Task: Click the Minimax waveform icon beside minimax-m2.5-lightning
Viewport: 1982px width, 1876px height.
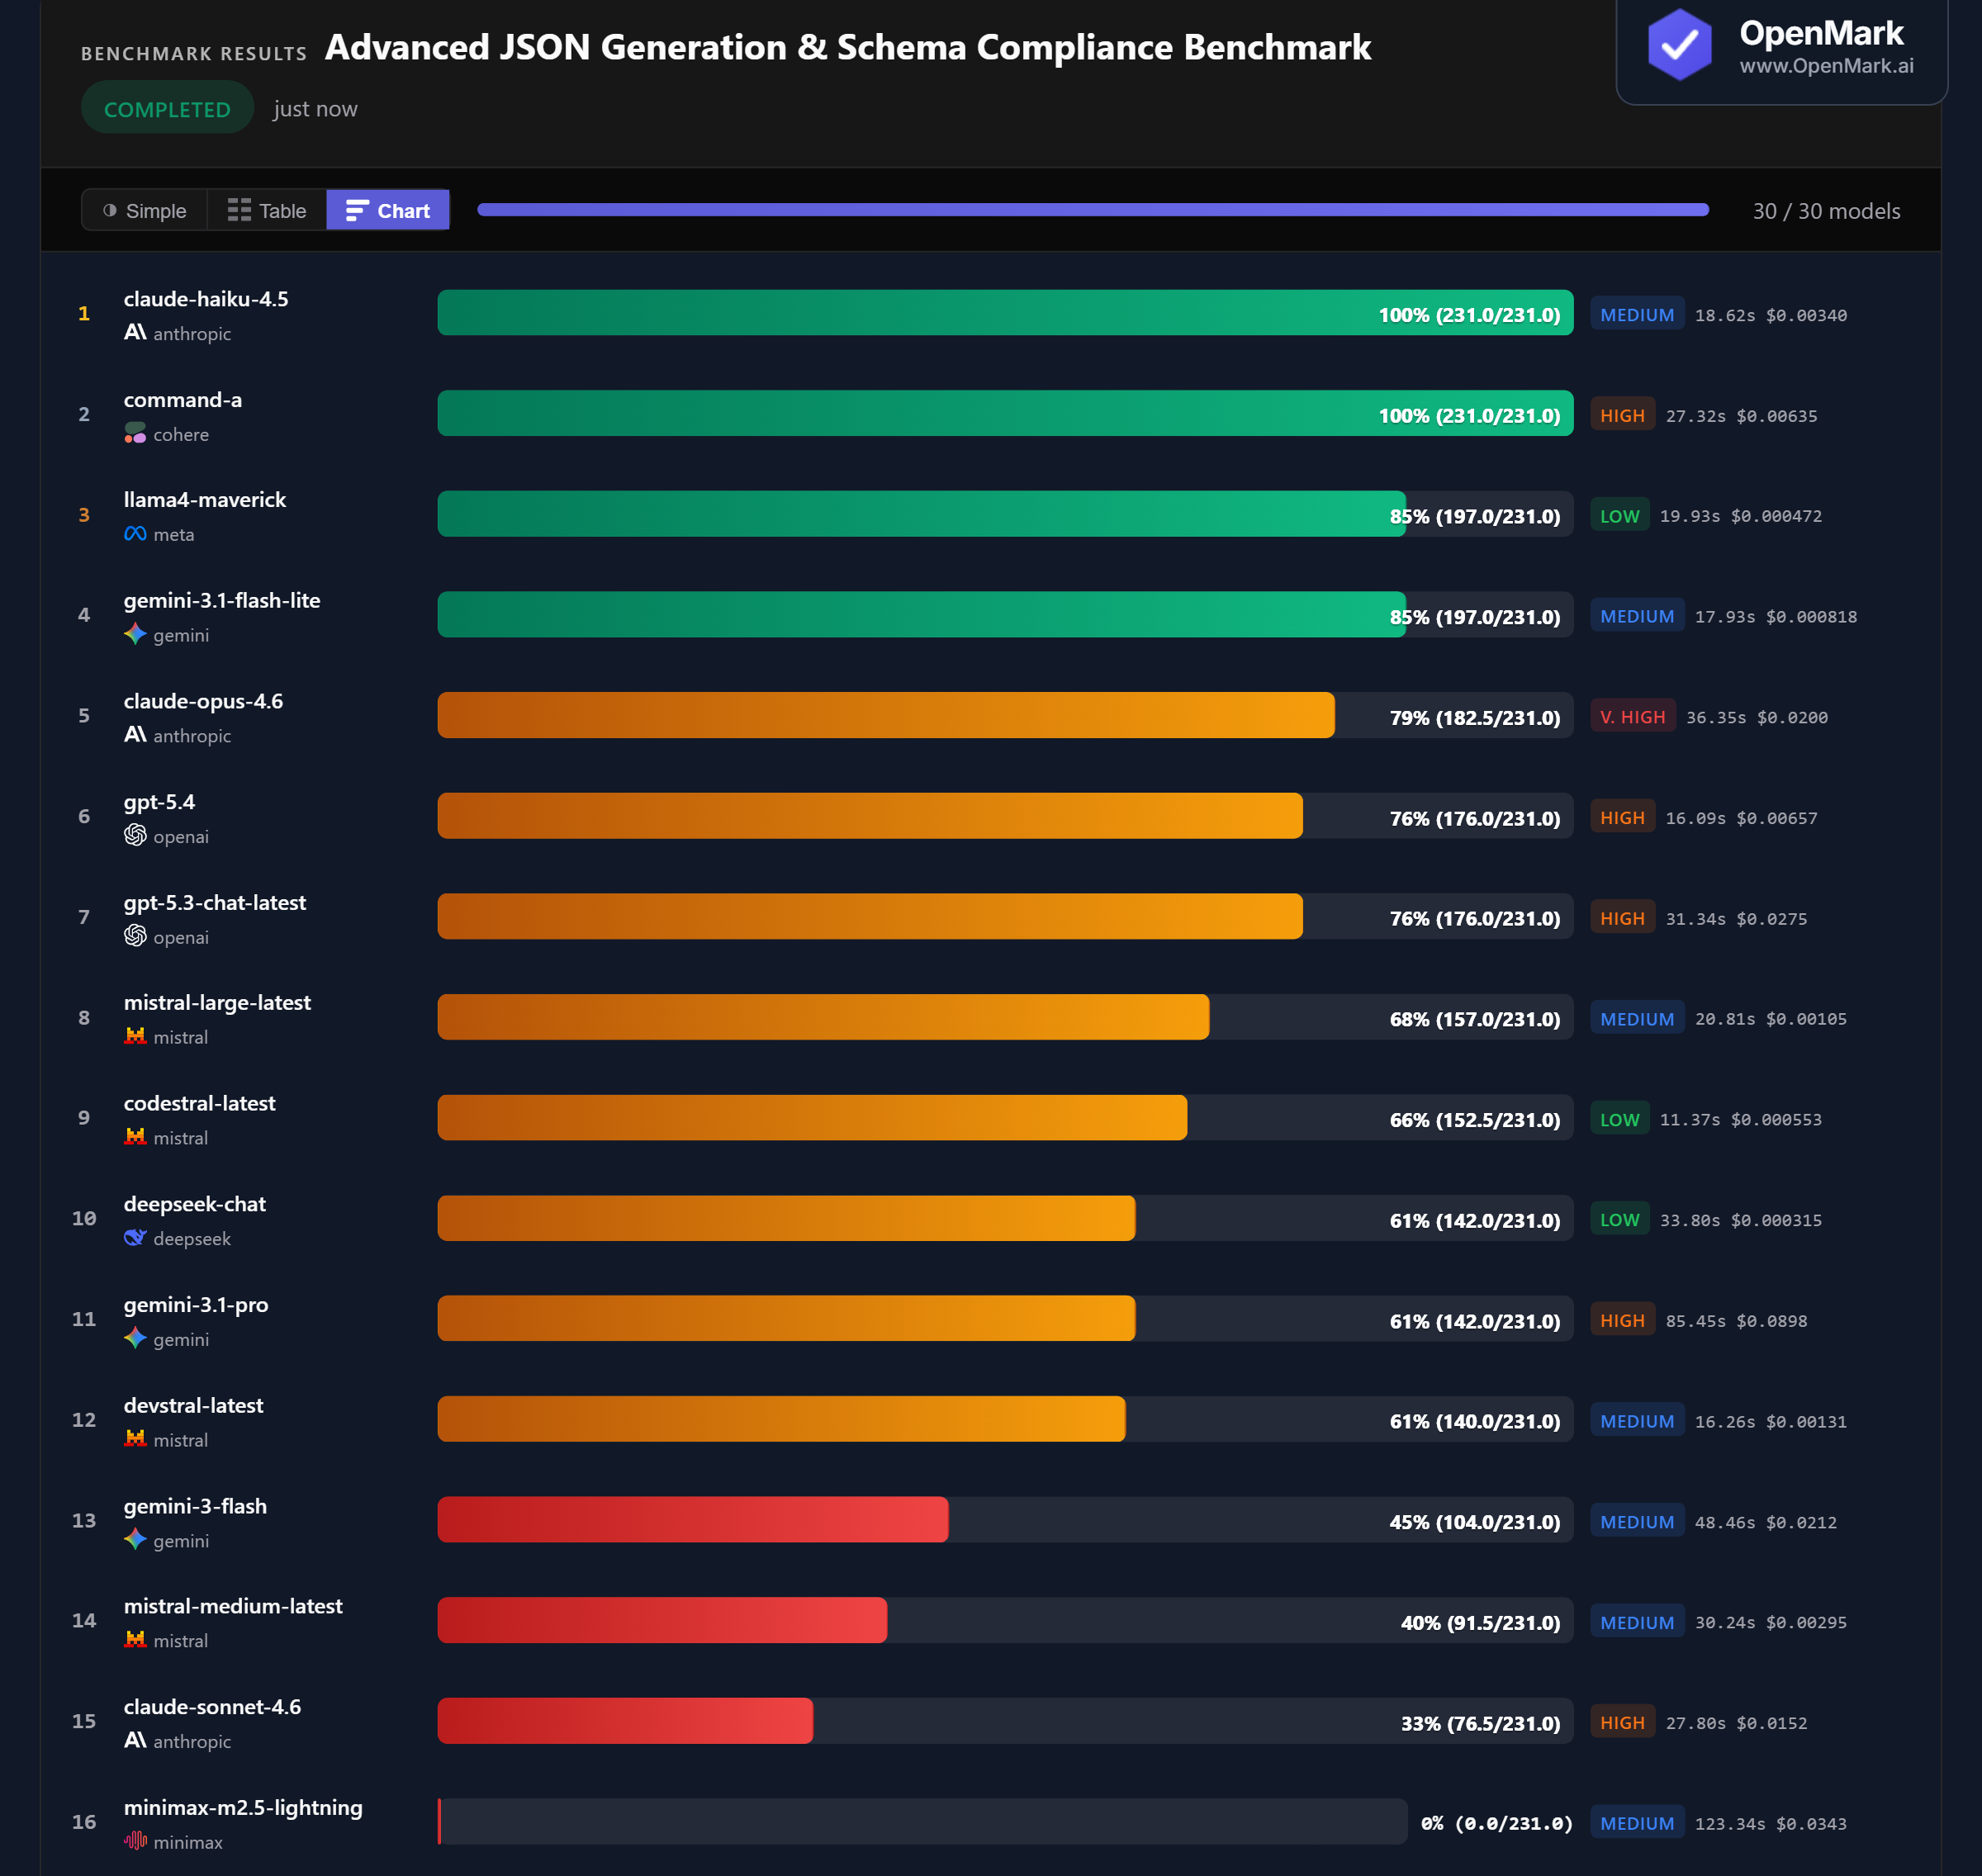Action: click(x=135, y=1841)
